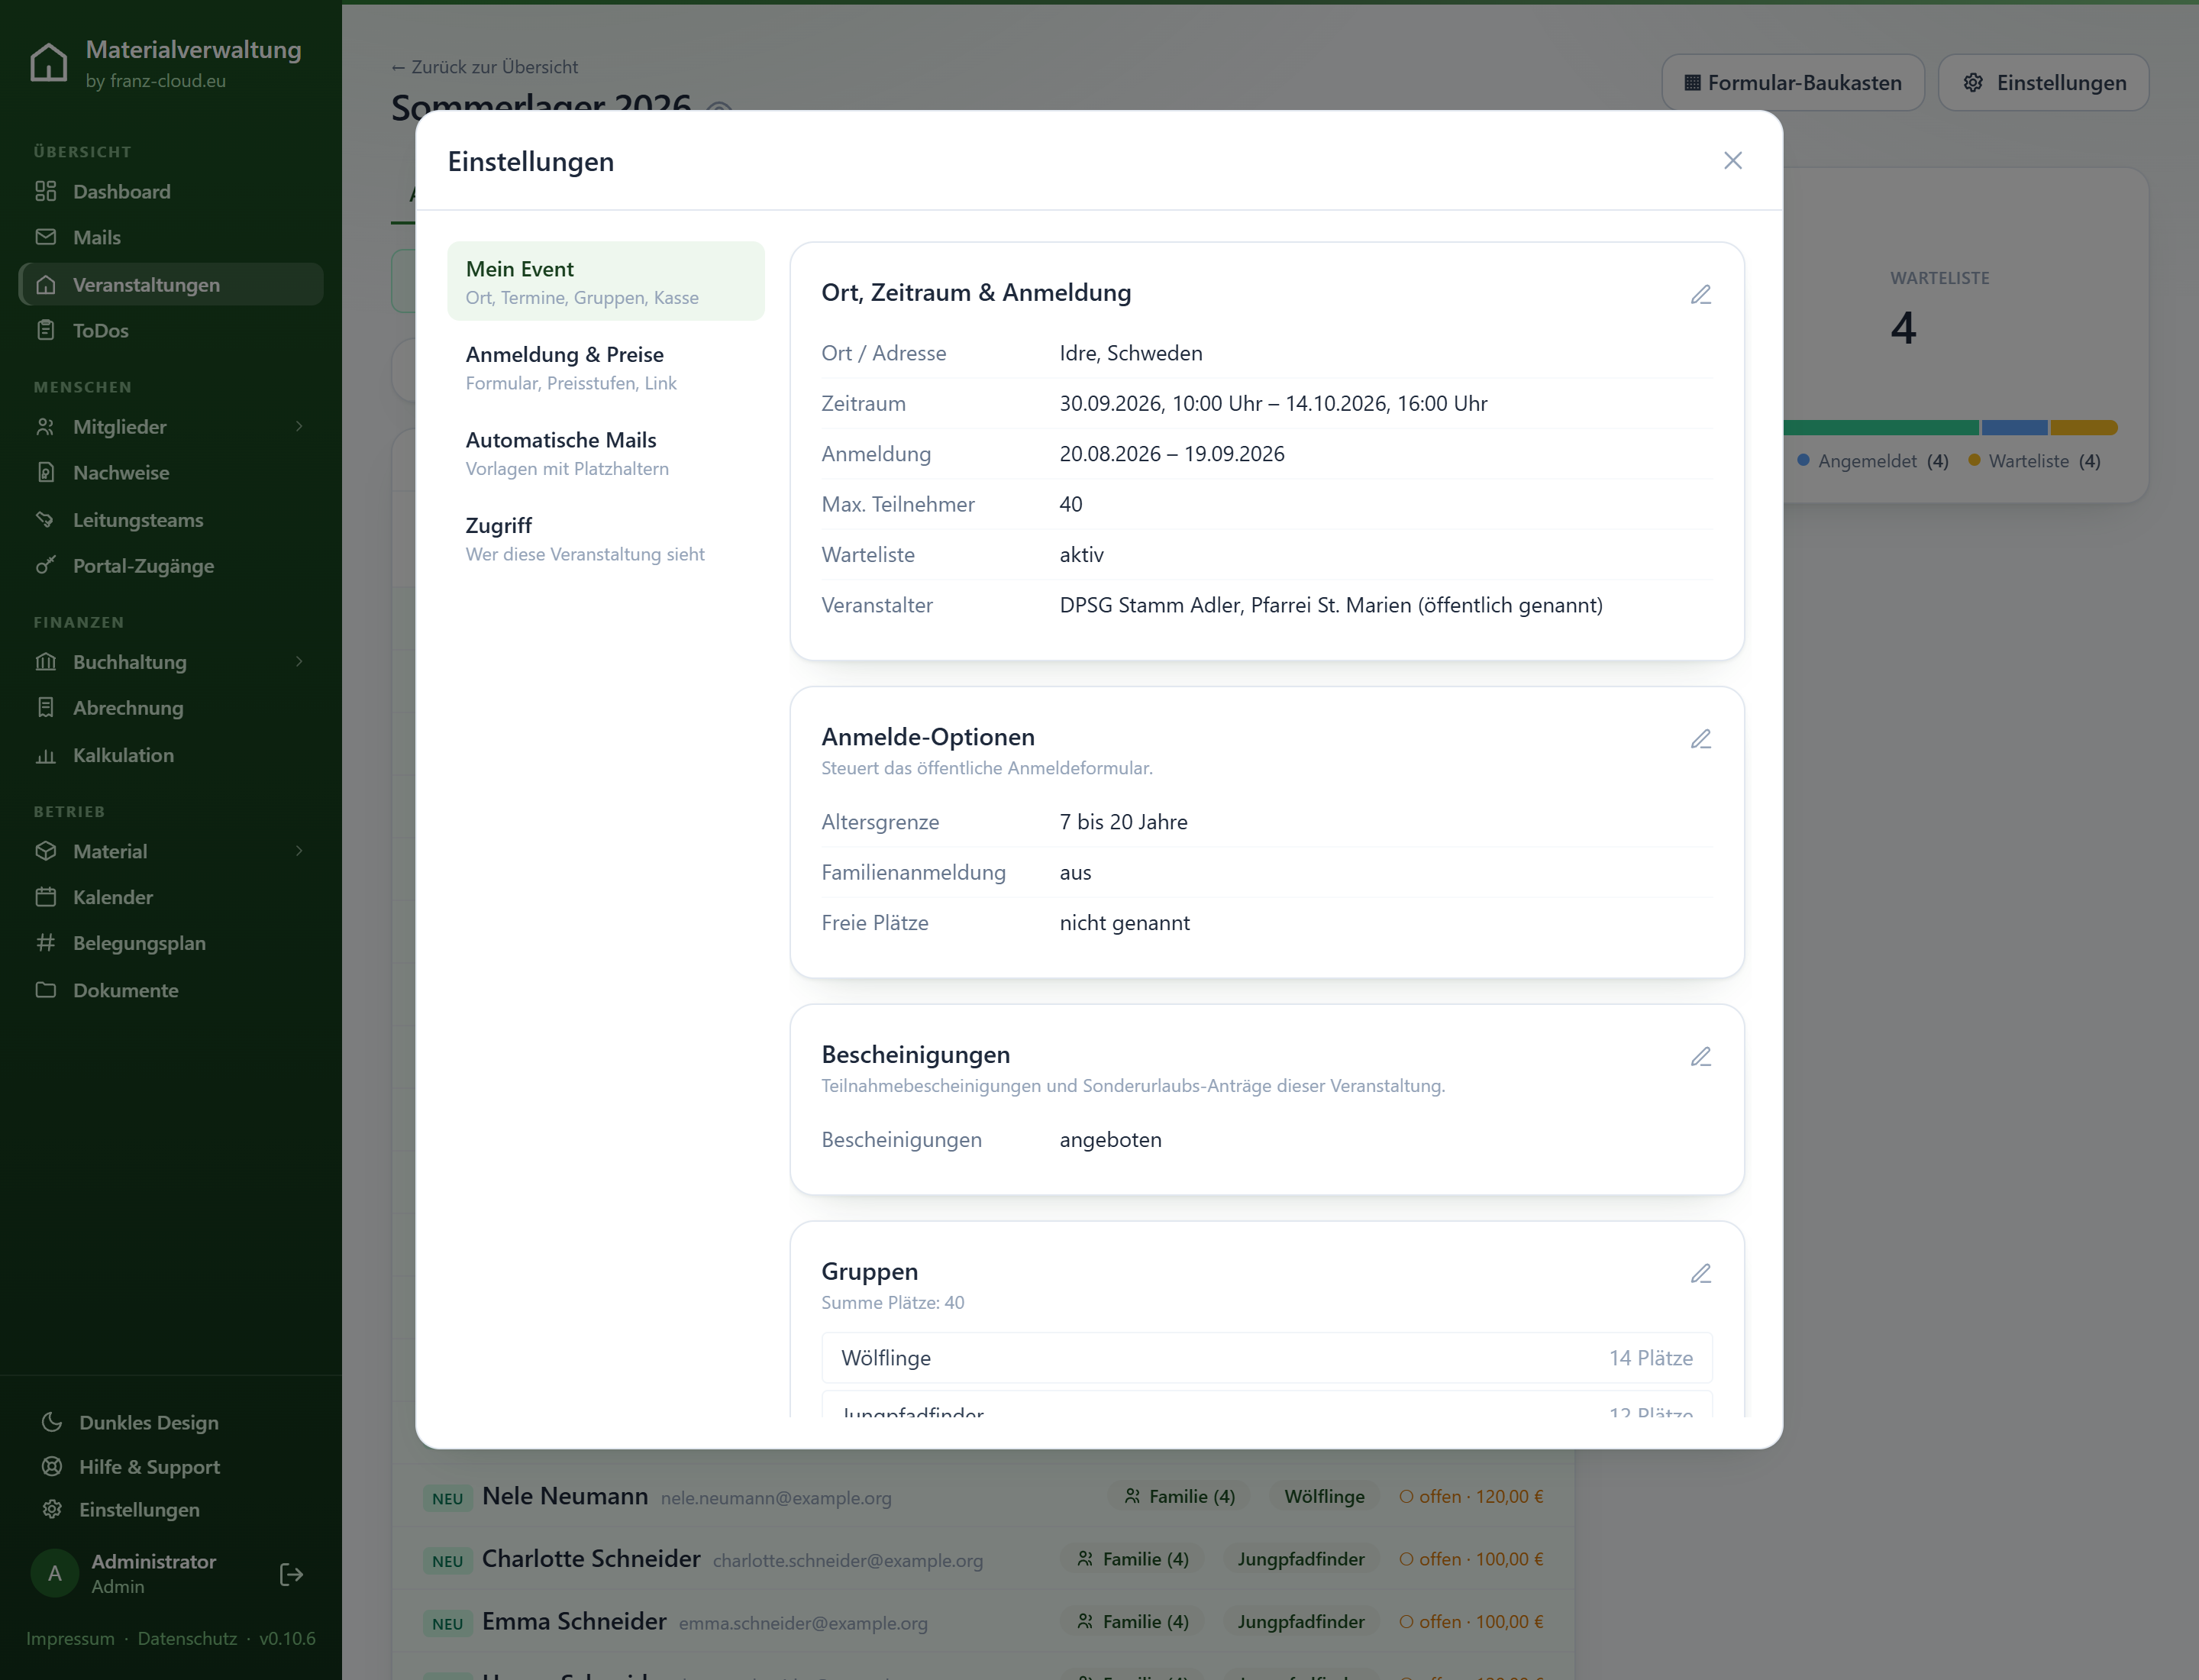Screen dimensions: 2199x1680
Task: Click the Formular-Baukasten button
Action: pyautogui.click(x=1793, y=82)
